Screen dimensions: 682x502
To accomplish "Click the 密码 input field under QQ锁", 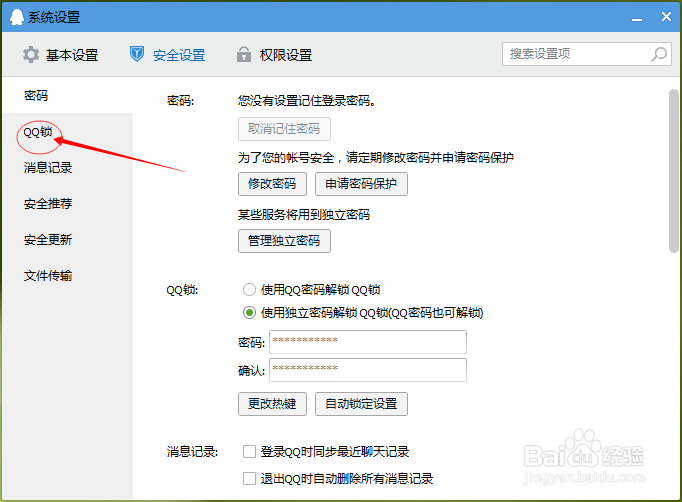I will tap(368, 342).
